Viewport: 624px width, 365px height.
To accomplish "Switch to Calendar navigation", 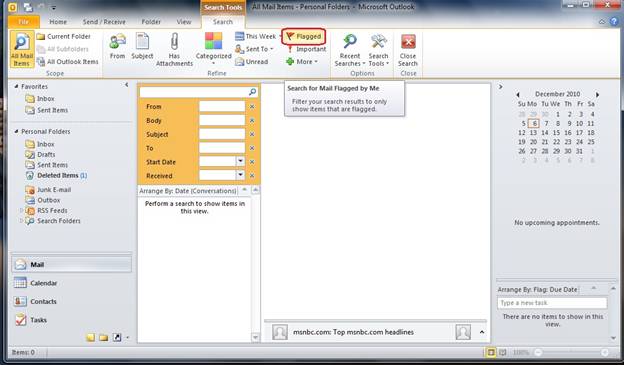I will (72, 283).
